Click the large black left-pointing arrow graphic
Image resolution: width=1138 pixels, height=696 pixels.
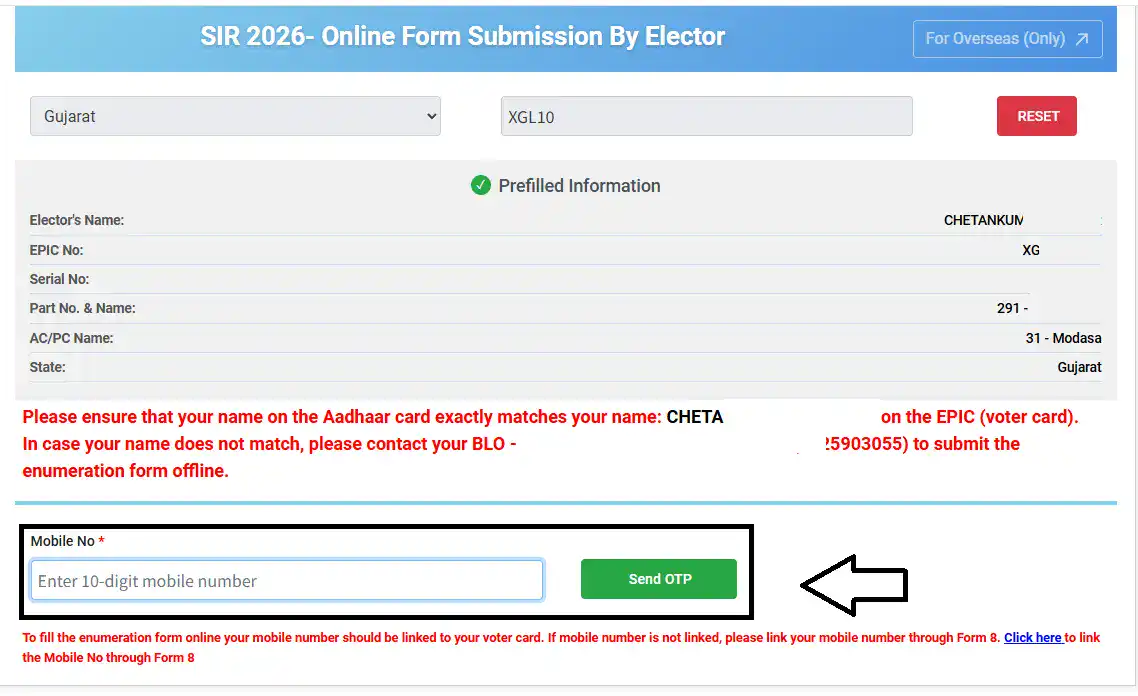[854, 584]
